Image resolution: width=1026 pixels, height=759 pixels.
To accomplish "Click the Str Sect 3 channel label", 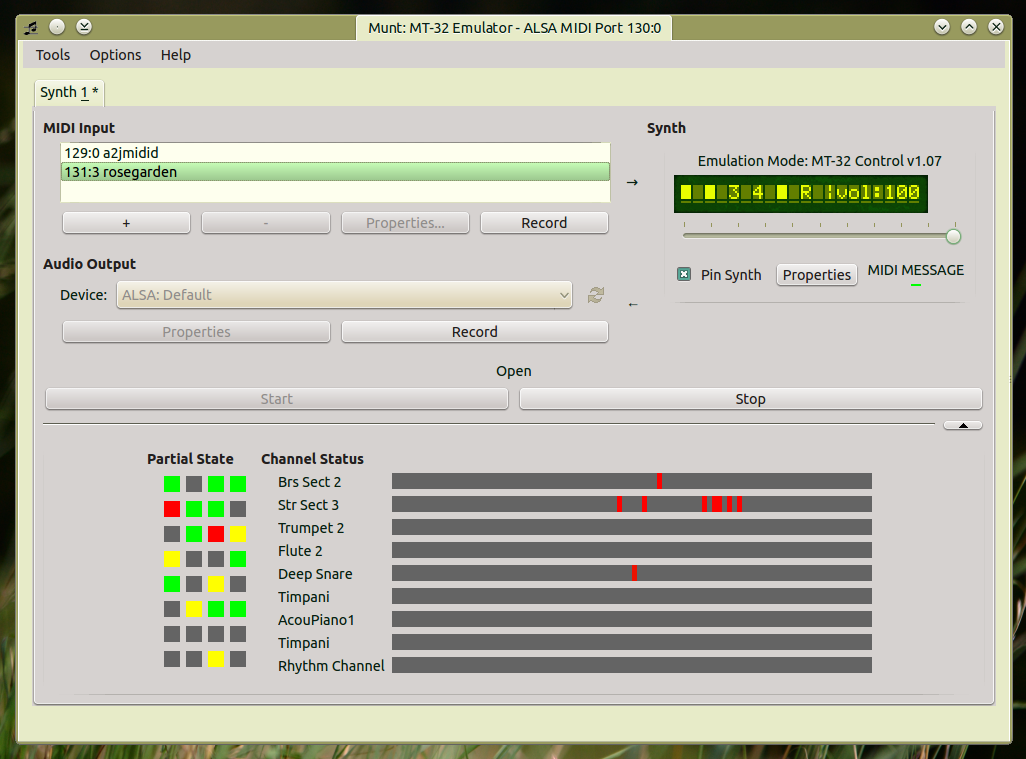I will (x=308, y=505).
